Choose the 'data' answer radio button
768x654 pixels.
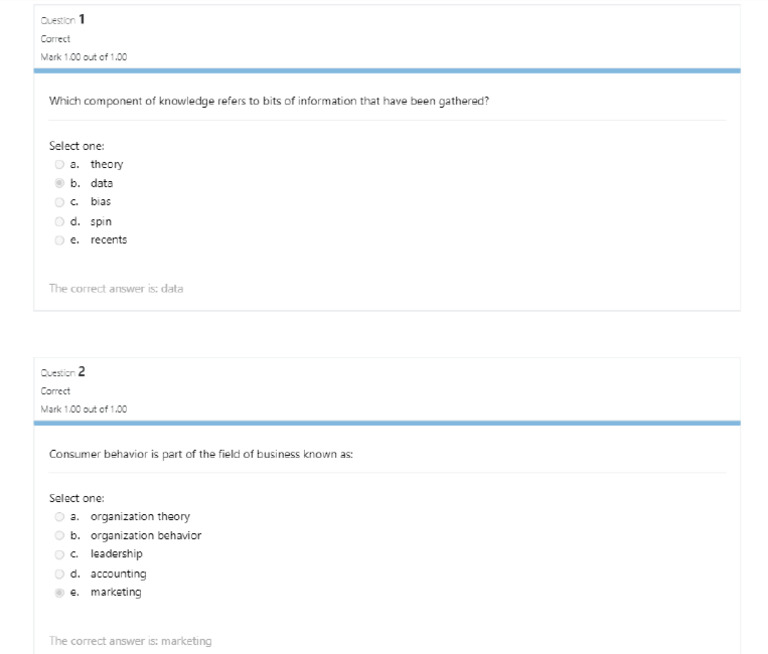(60, 183)
